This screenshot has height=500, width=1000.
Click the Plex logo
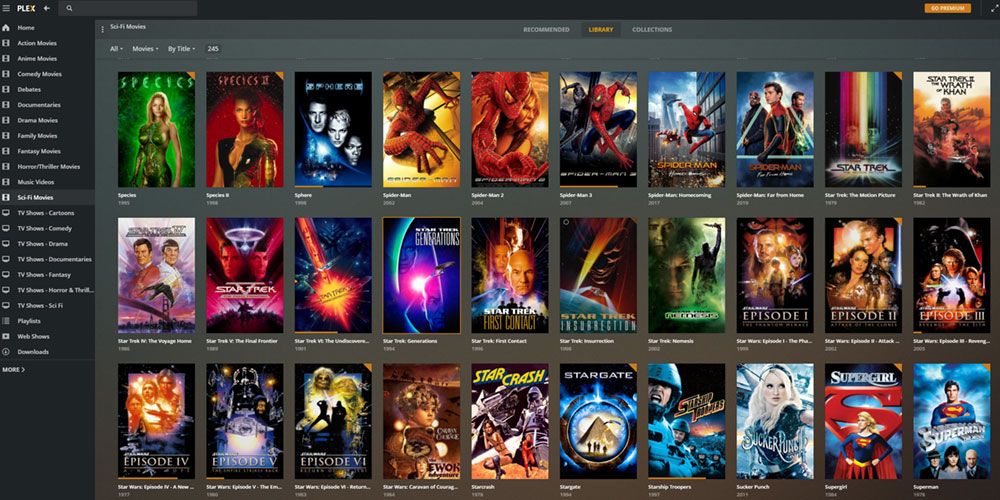[x=26, y=8]
